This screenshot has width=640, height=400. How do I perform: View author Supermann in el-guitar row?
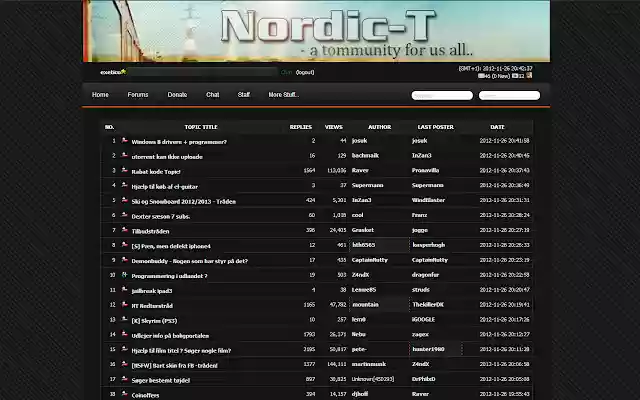point(367,185)
